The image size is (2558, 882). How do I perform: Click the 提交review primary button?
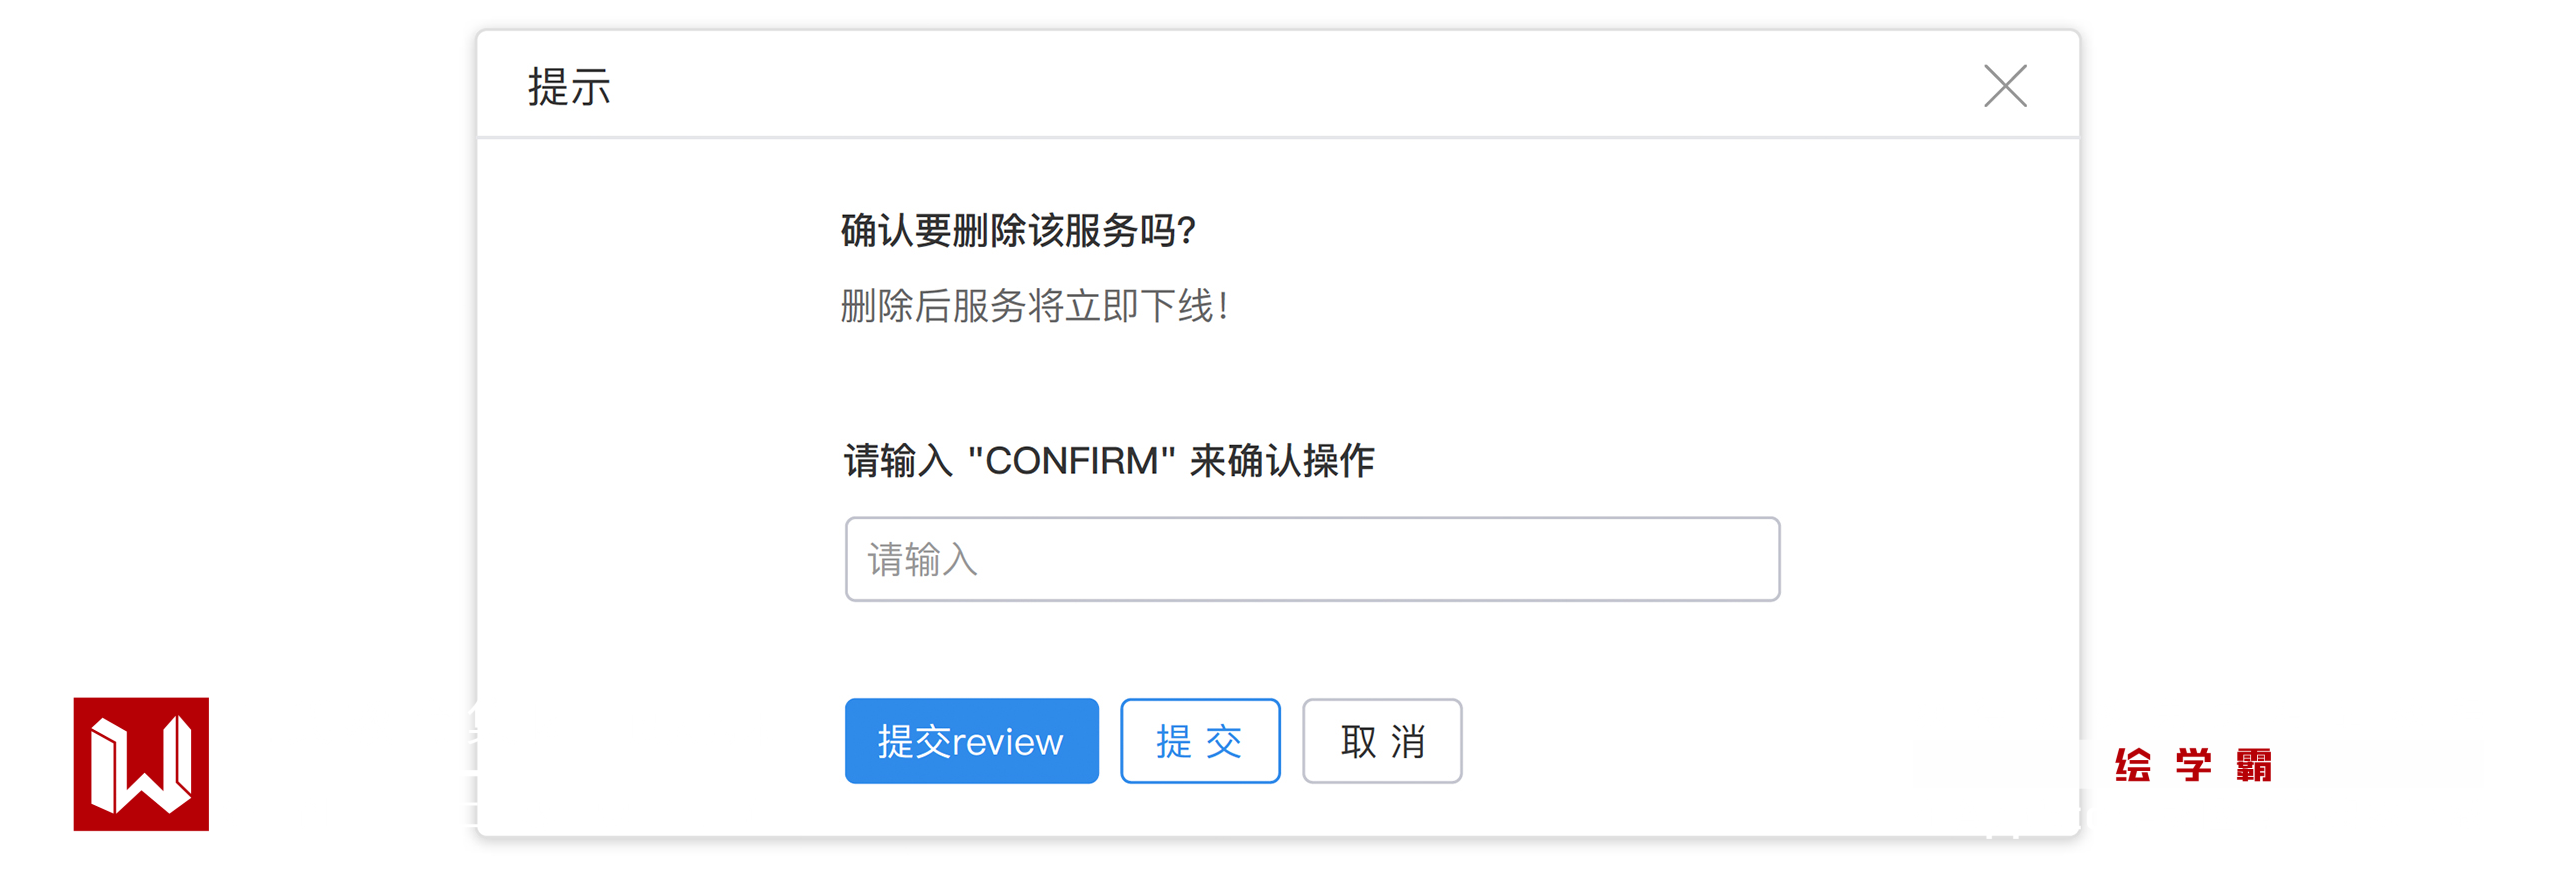[x=970, y=741]
